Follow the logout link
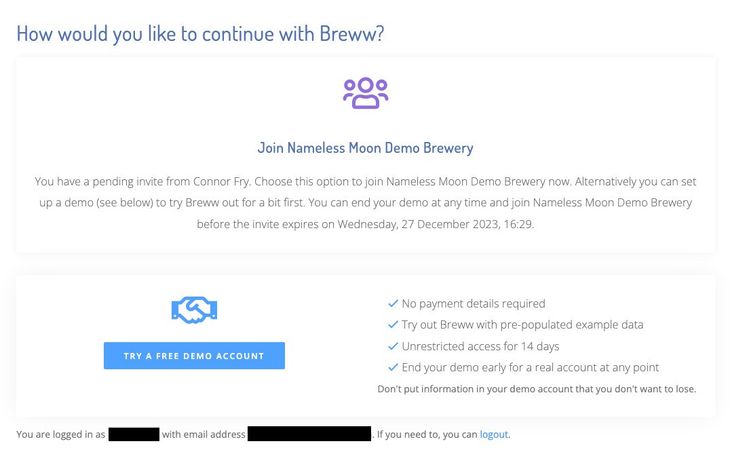 pos(494,434)
